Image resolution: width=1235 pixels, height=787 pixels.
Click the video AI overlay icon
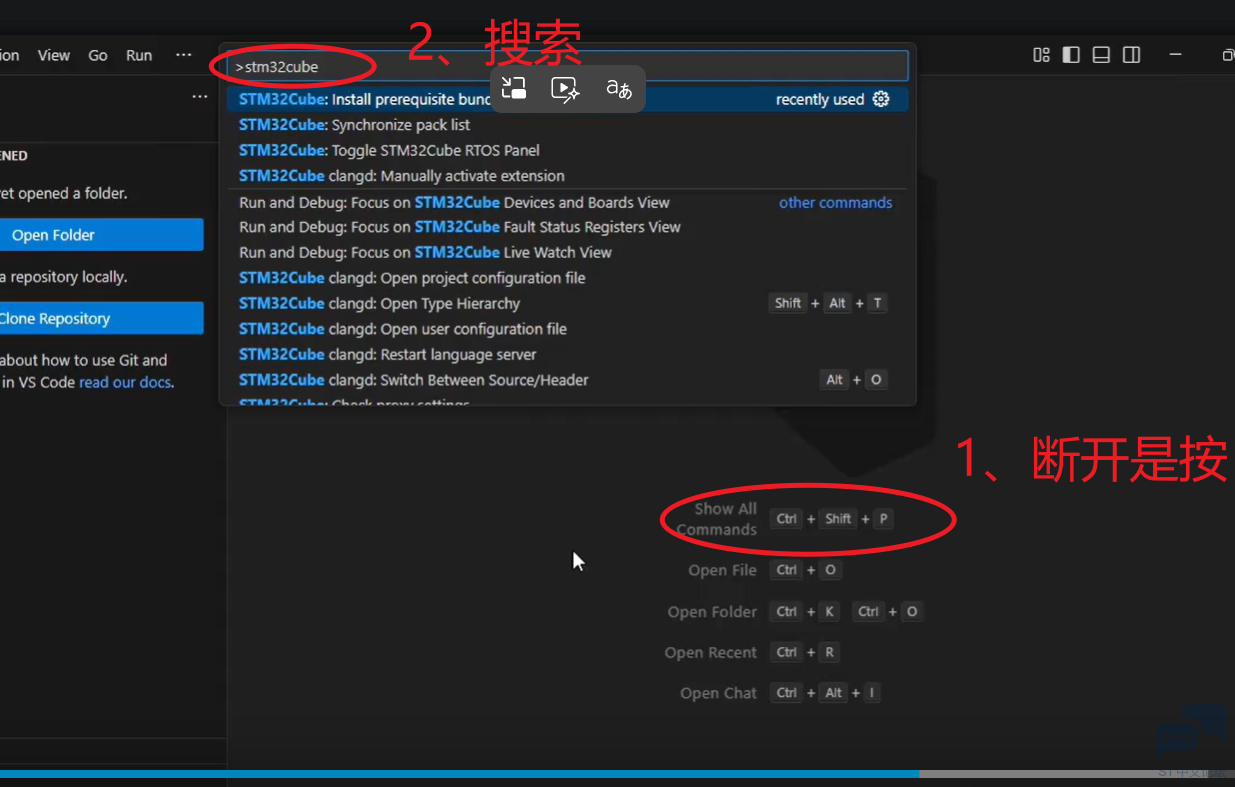coord(566,88)
